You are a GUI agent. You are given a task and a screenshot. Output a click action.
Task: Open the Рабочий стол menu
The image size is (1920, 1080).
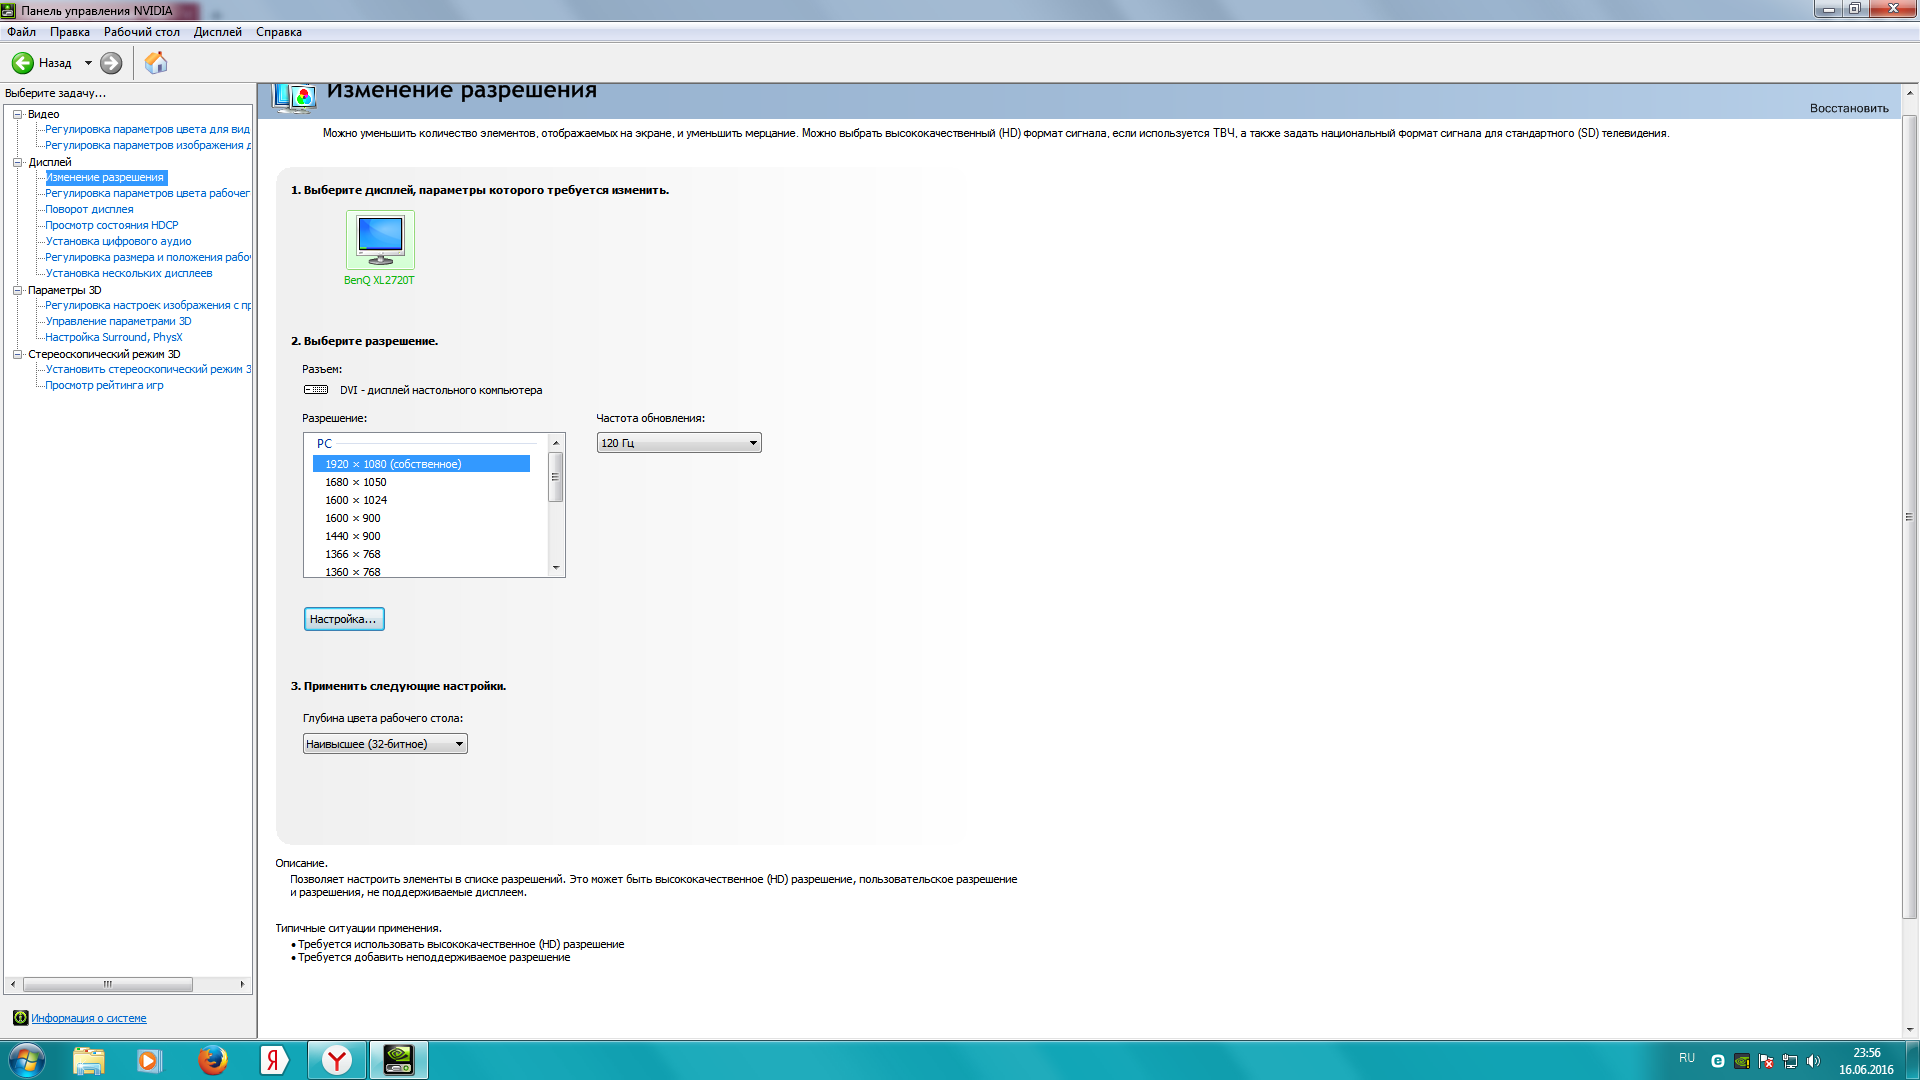pos(141,32)
